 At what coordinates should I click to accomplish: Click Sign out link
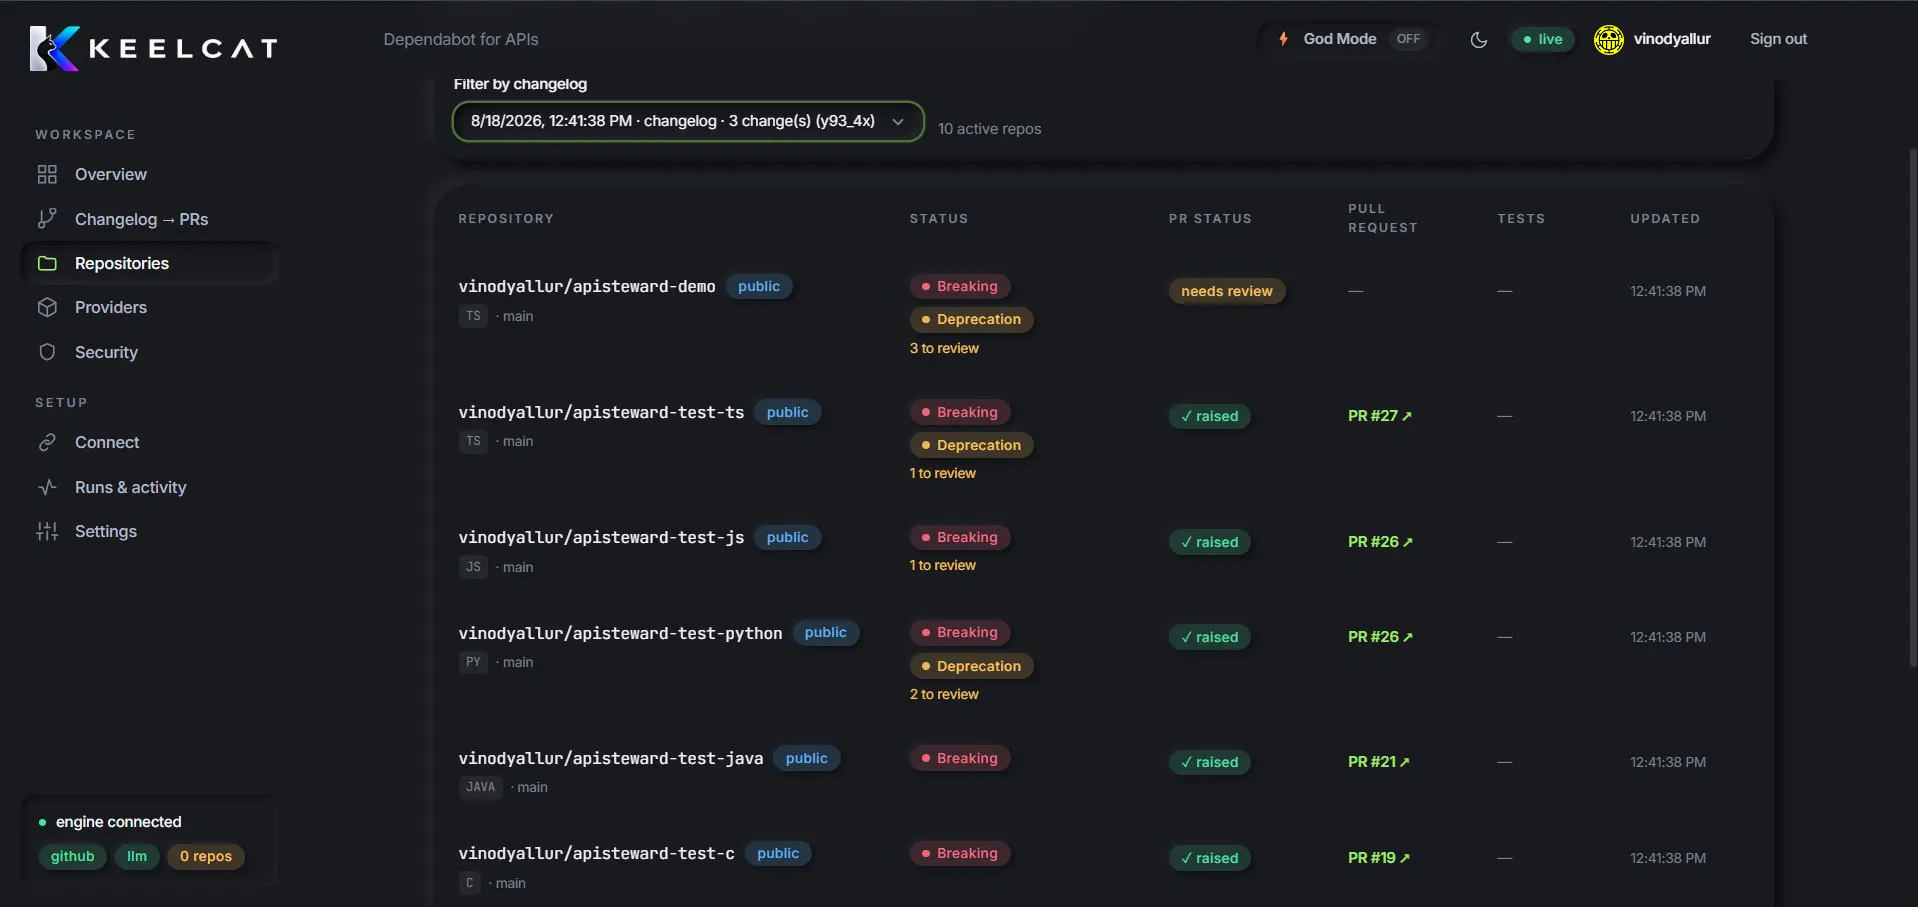(x=1778, y=39)
